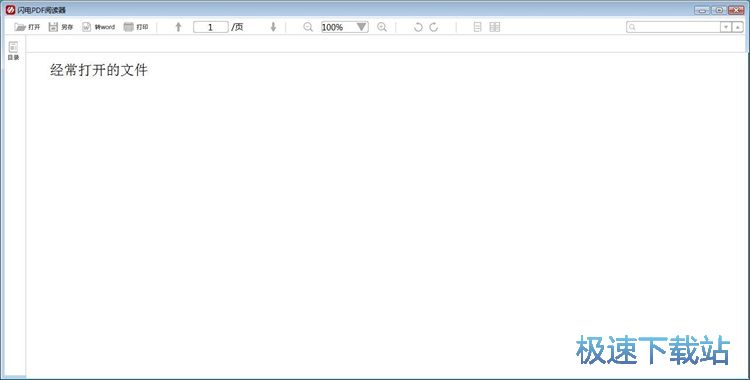Image resolution: width=750 pixels, height=380 pixels.
Task: Zoom in with the plus magnifier
Action: pyautogui.click(x=382, y=27)
